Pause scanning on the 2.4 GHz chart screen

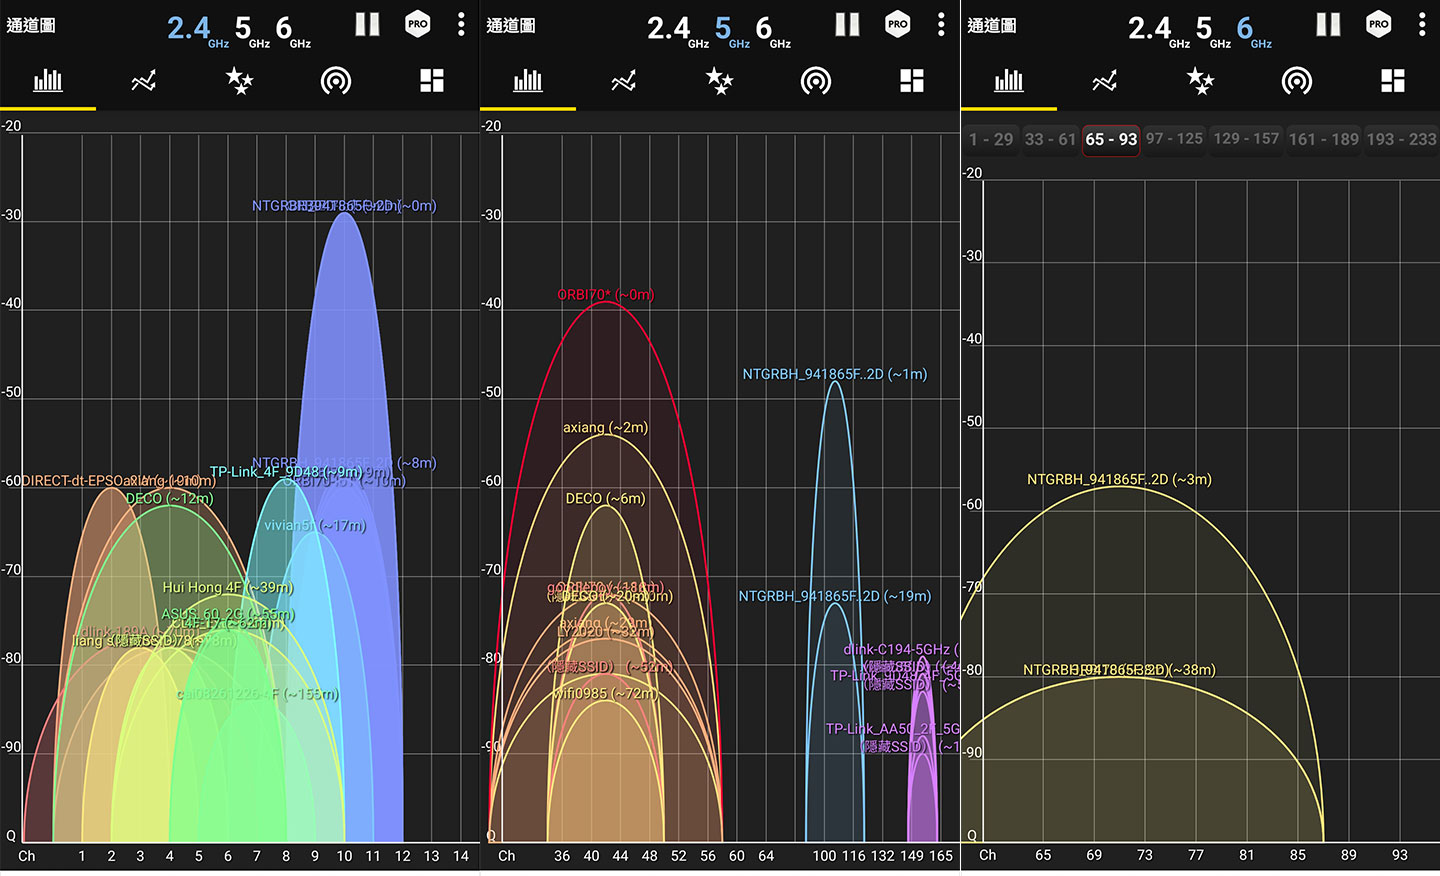pyautogui.click(x=367, y=25)
